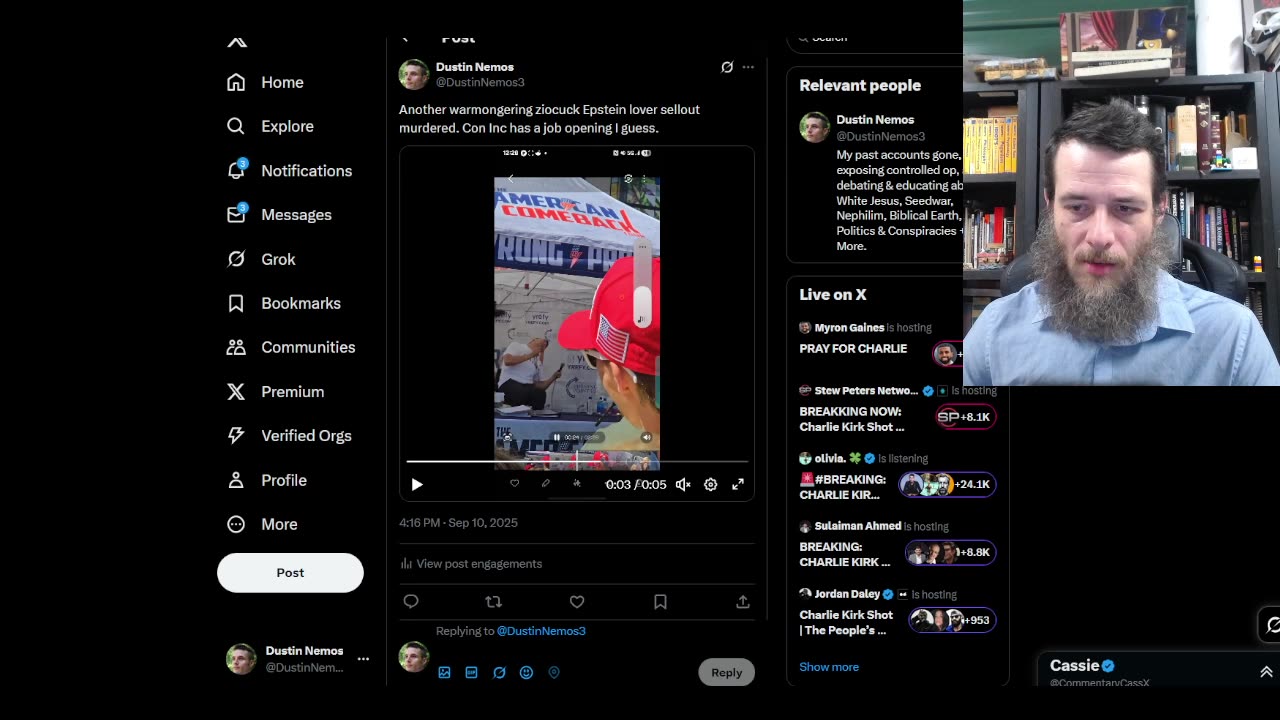Click the Verified Orgs lightning icon
The height and width of the screenshot is (720, 1280).
pyautogui.click(x=236, y=435)
